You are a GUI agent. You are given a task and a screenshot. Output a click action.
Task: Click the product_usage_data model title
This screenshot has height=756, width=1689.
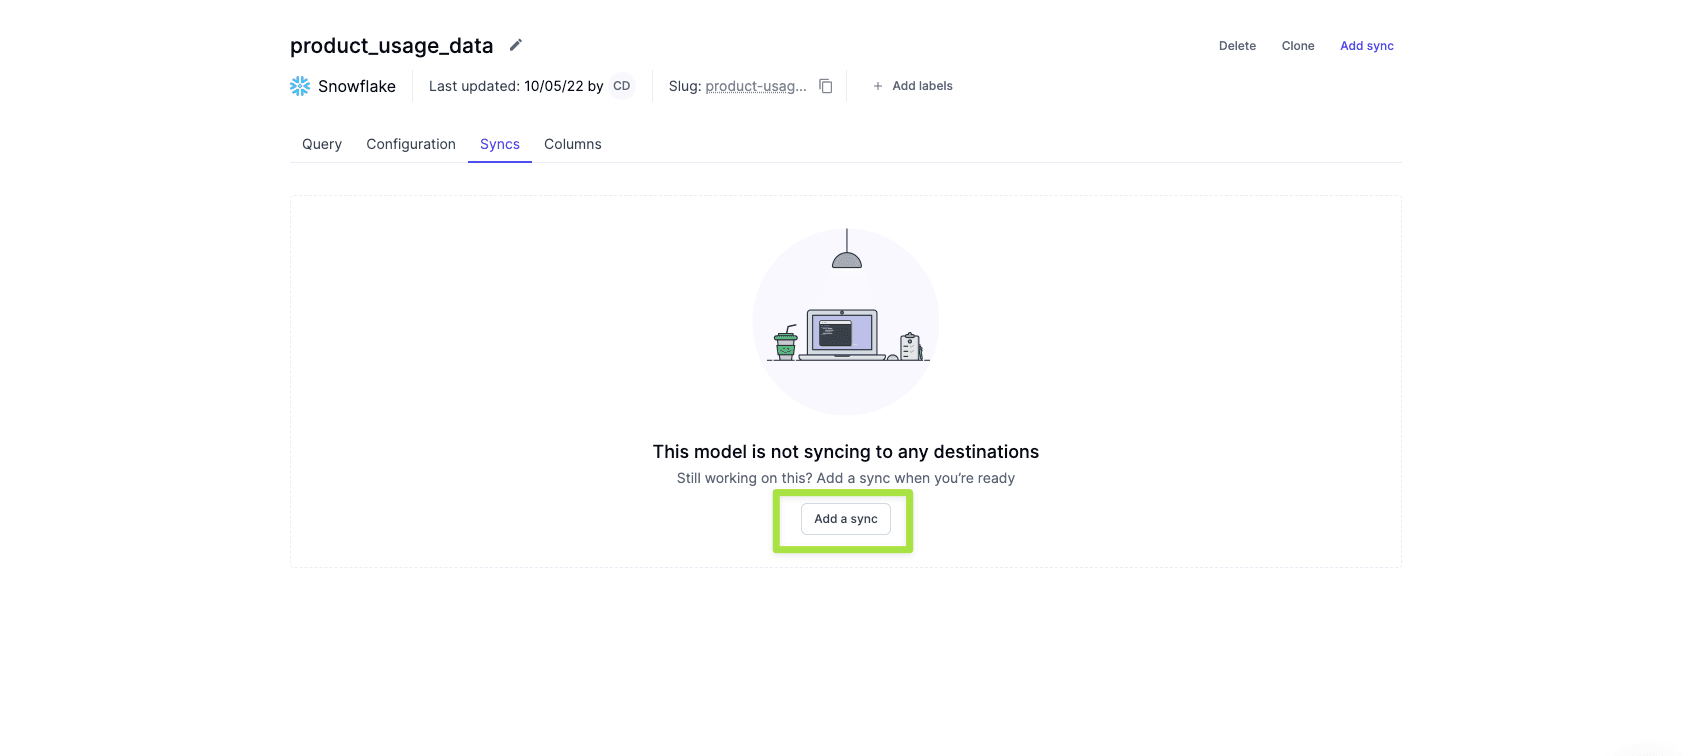pos(391,46)
